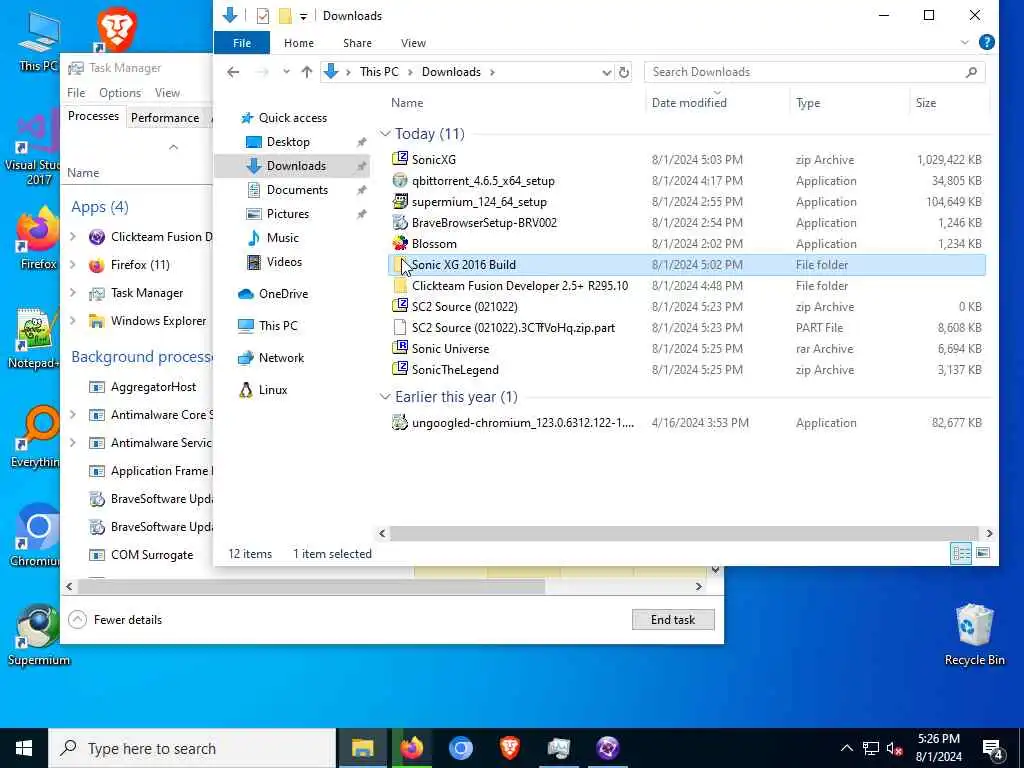The image size is (1024, 768).
Task: Select the Clickteam Fusion Developer 2.5+ folder icon
Action: tap(400, 285)
